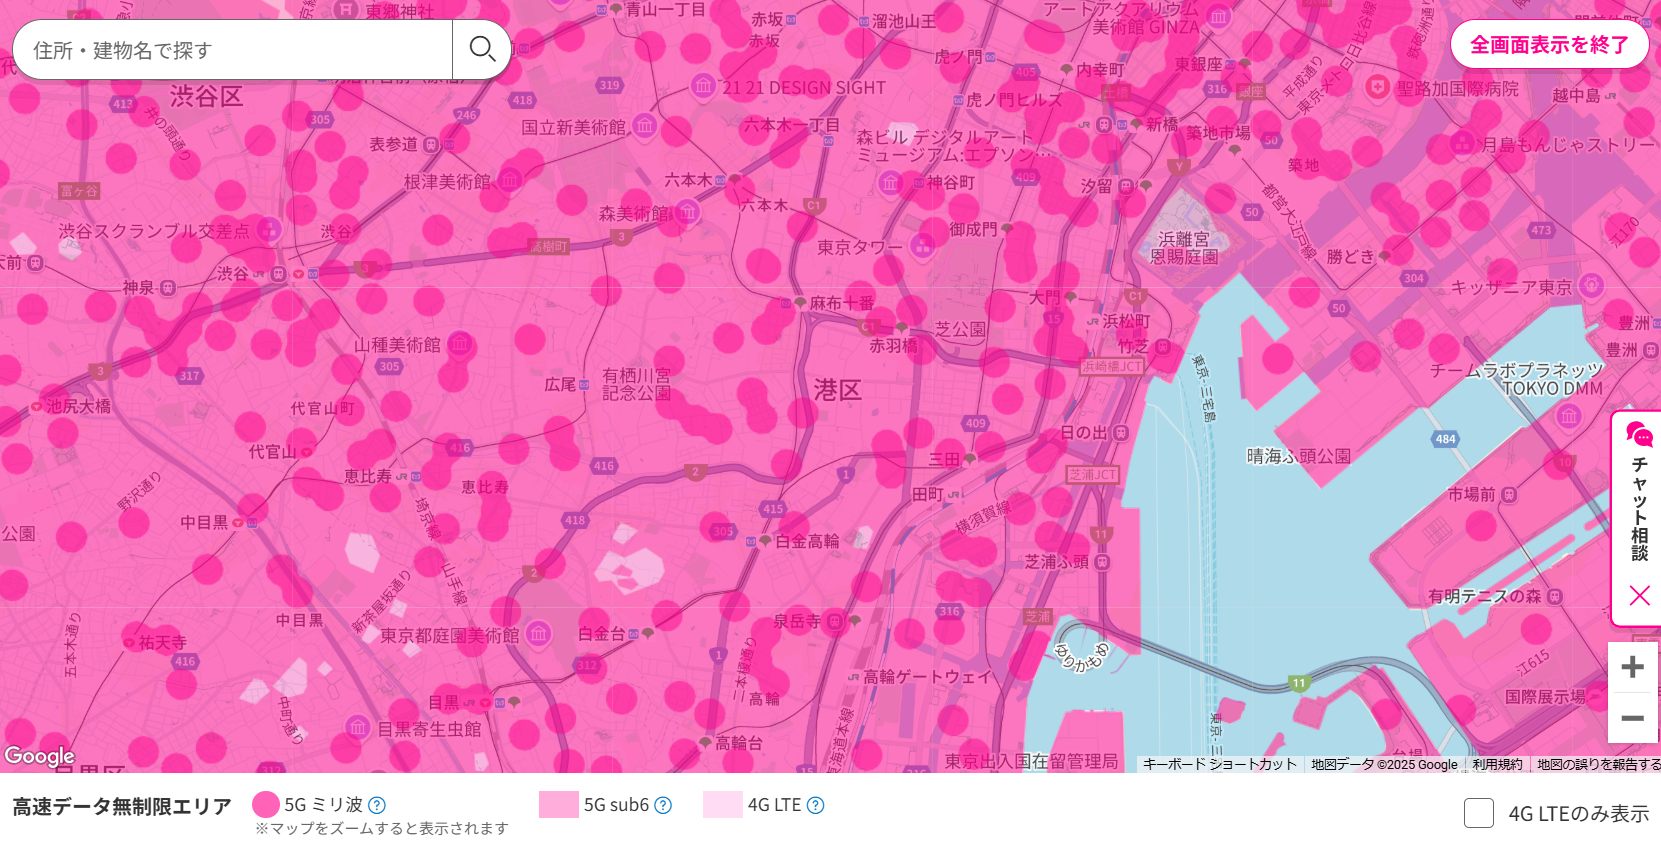Click the 5G millimeter wave color swatch
The height and width of the screenshot is (847, 1661).
266,805
